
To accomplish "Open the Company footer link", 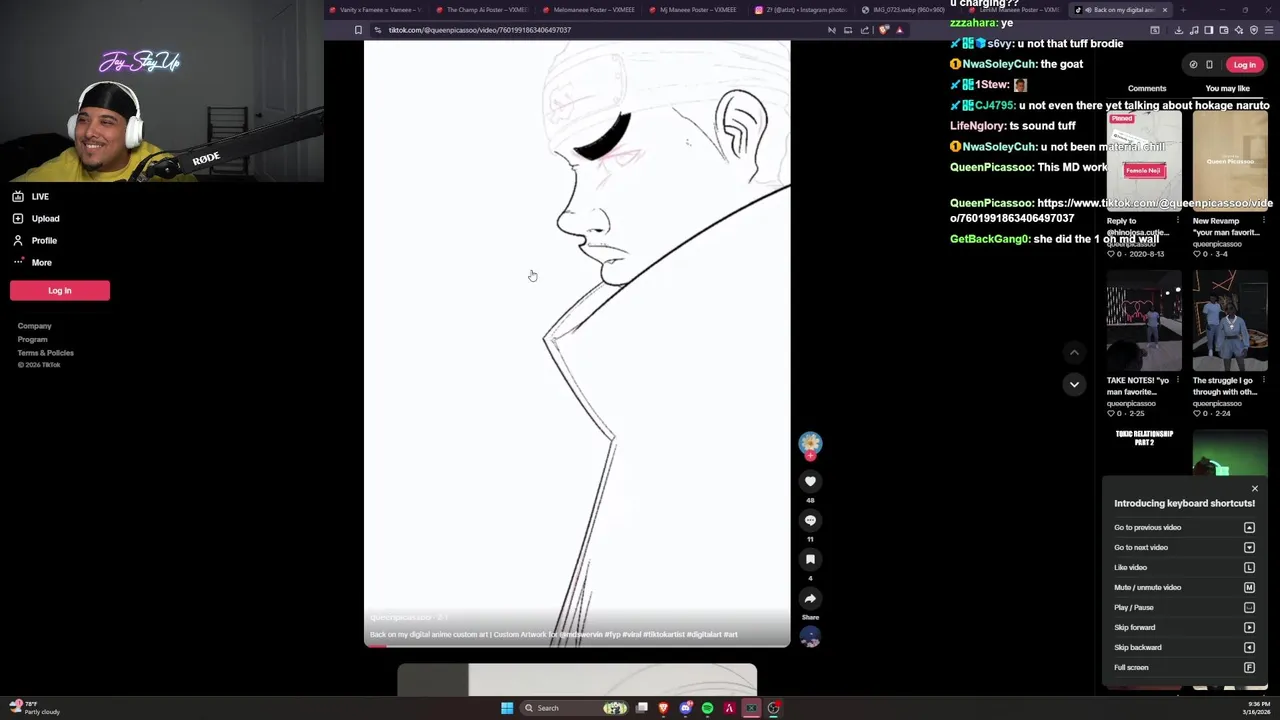I will click(x=34, y=326).
